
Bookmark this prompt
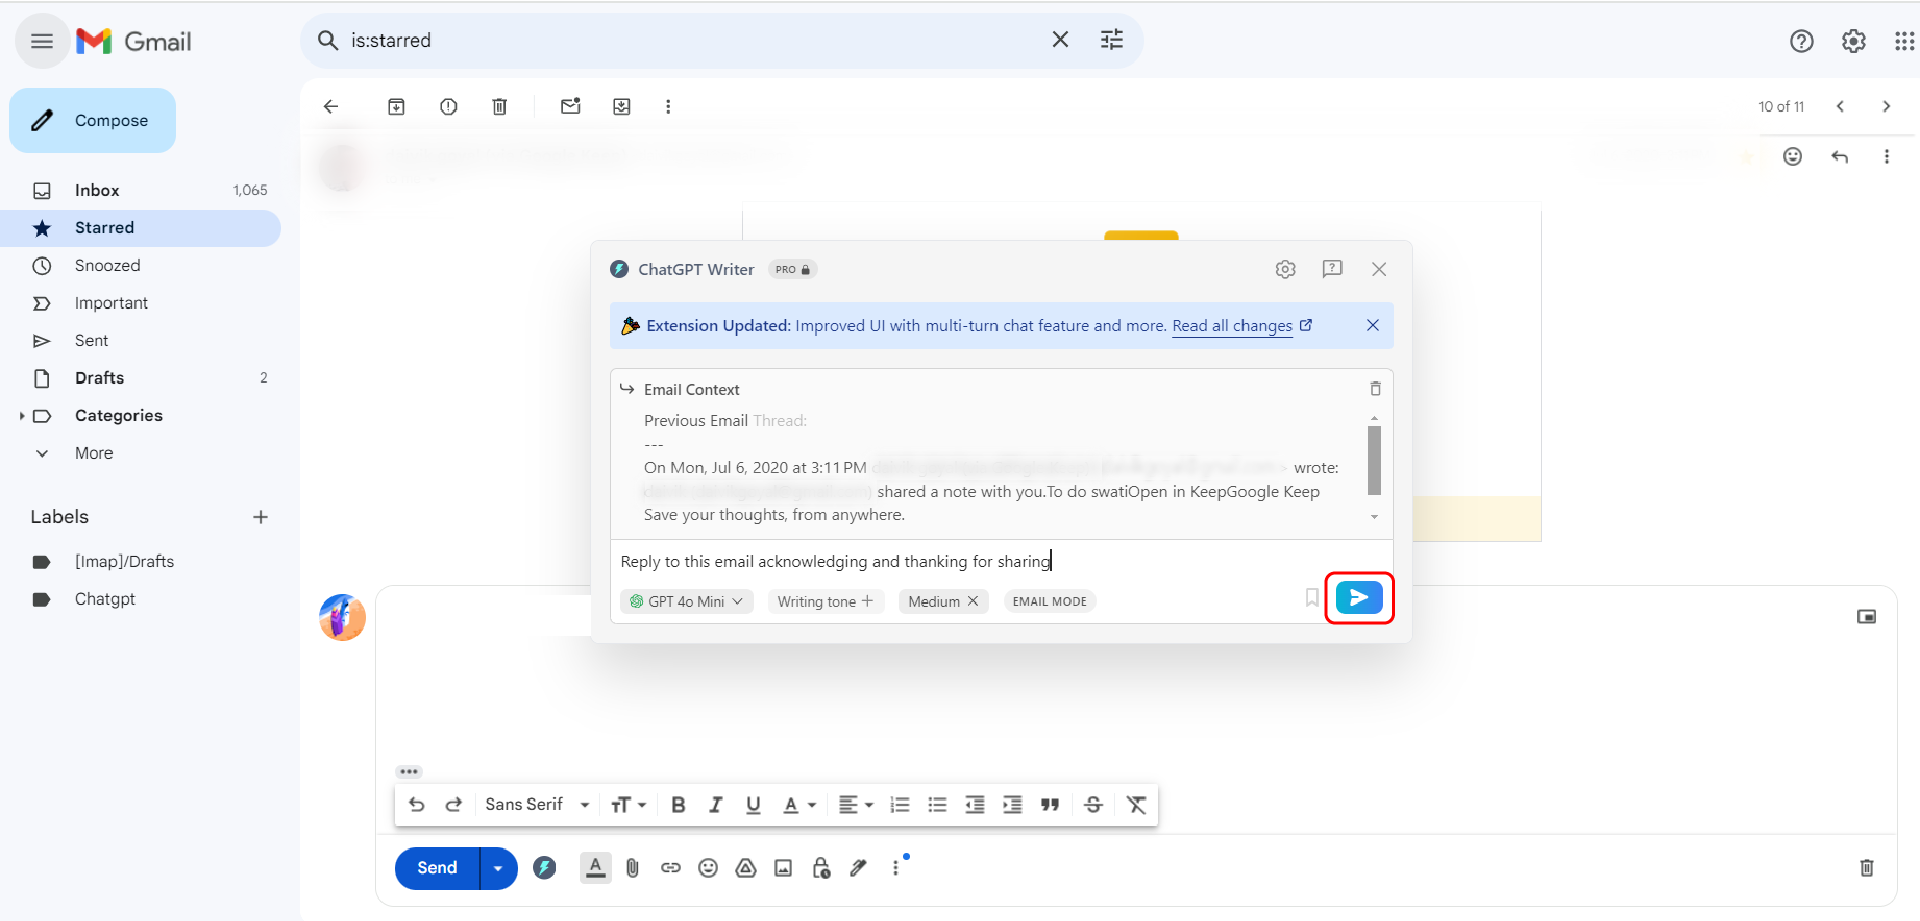(x=1312, y=598)
